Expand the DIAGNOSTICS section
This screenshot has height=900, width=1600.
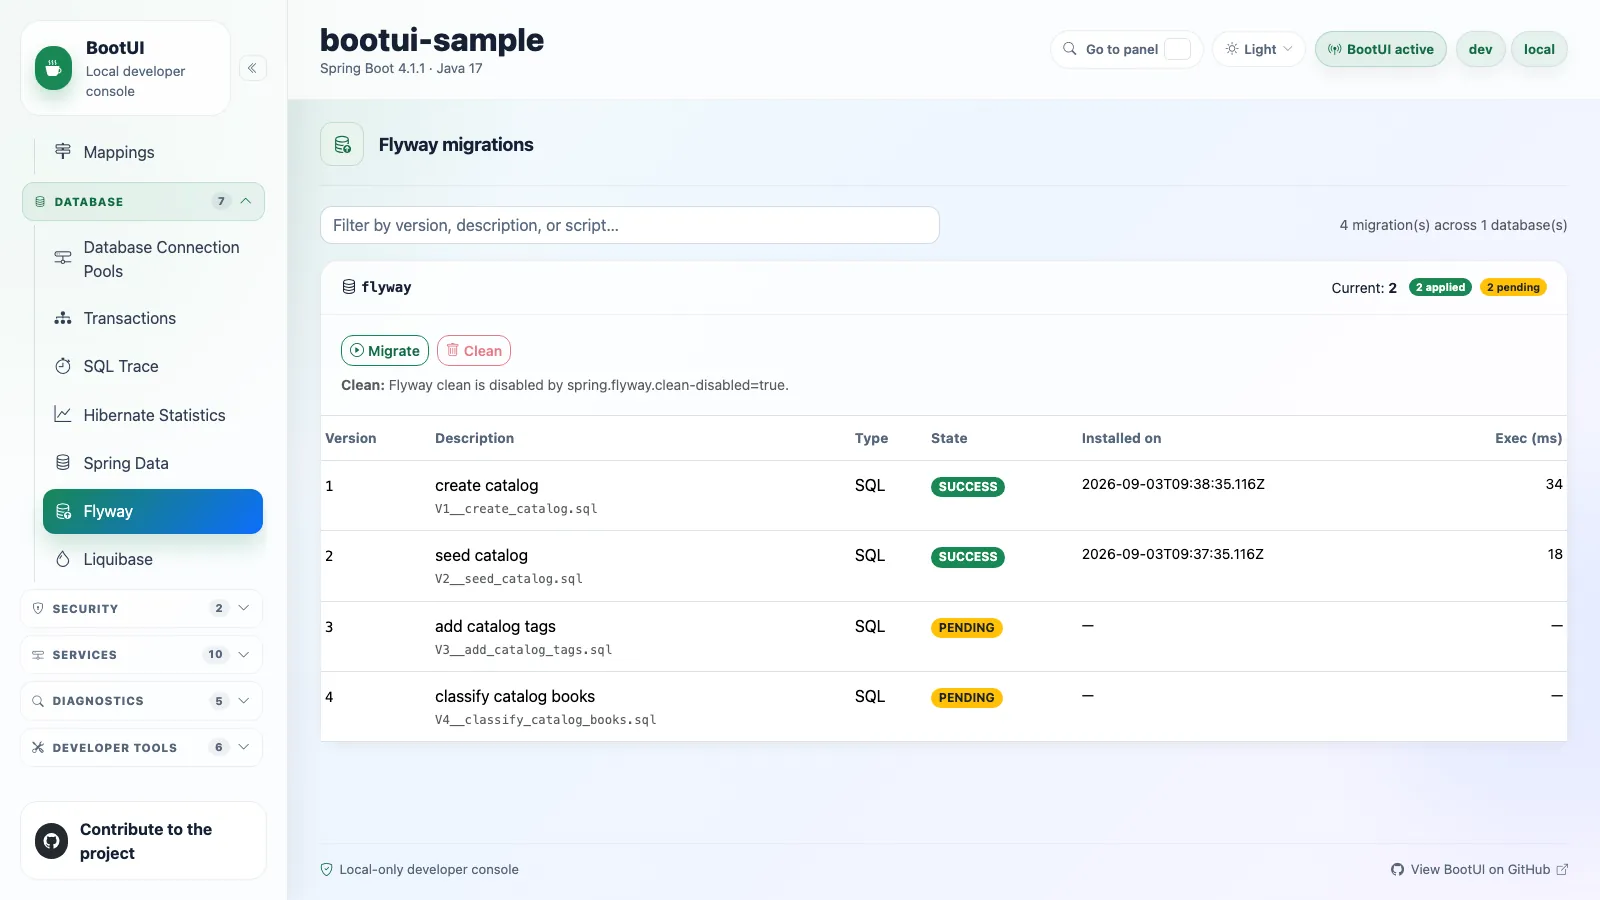[x=142, y=701]
